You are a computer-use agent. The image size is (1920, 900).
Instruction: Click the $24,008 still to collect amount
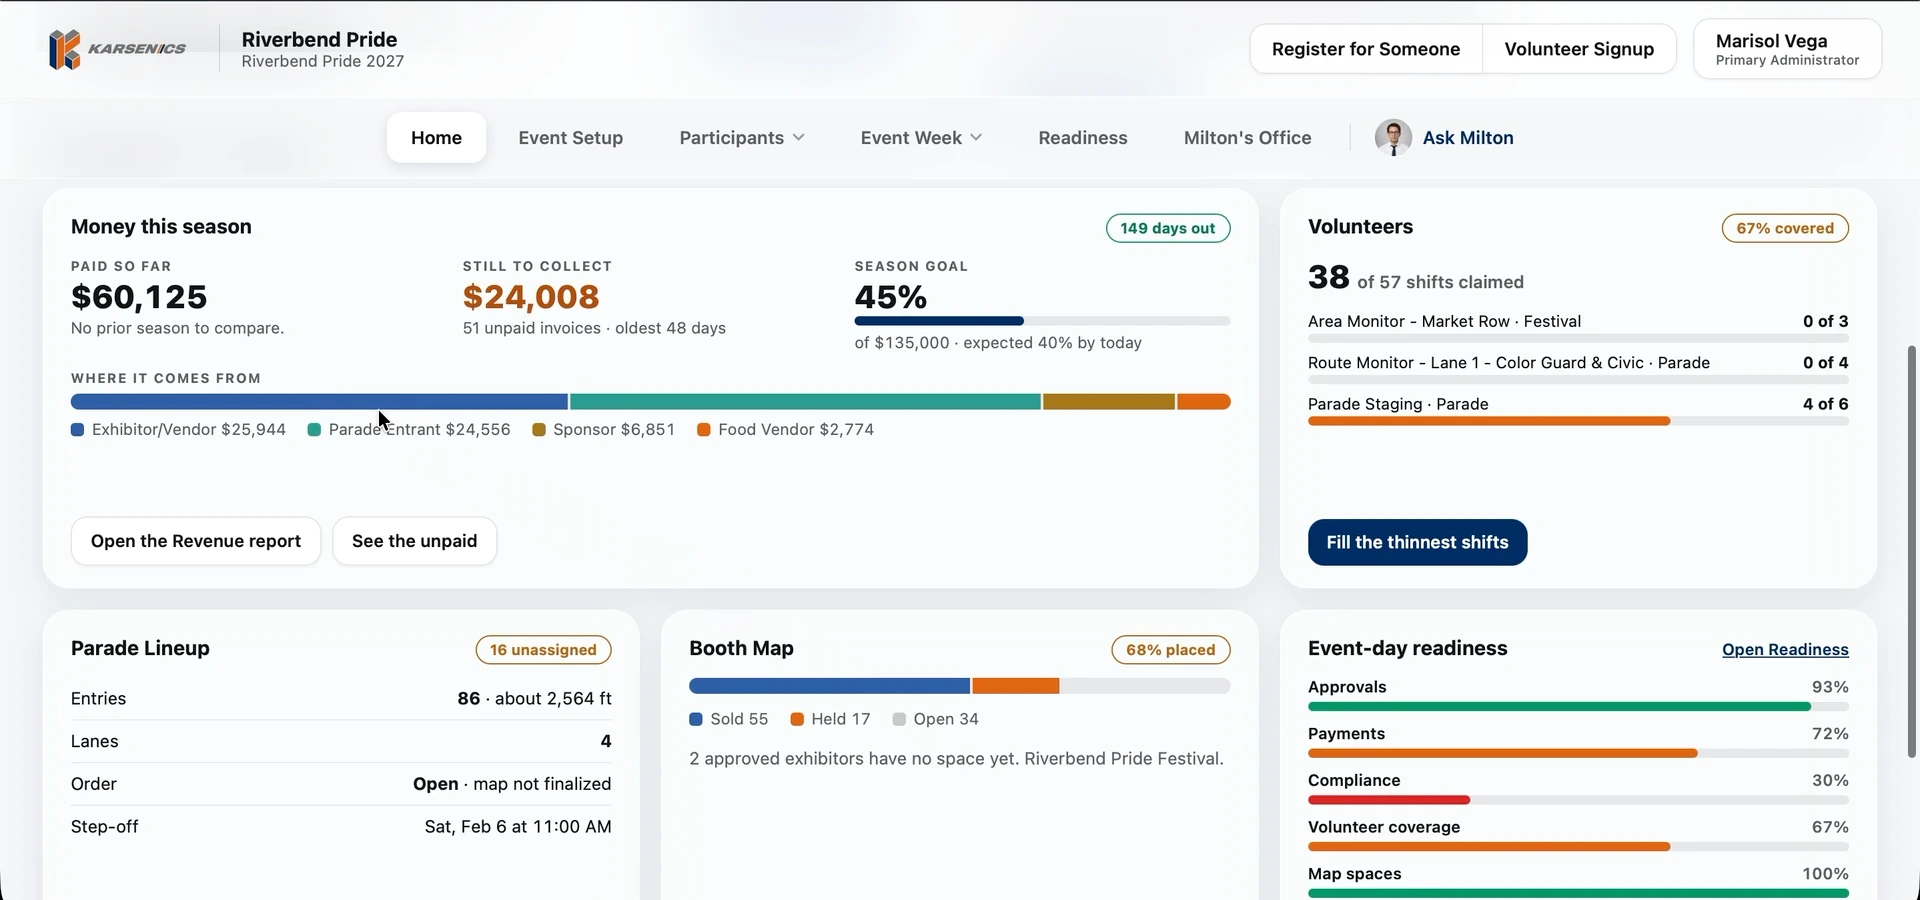click(531, 297)
